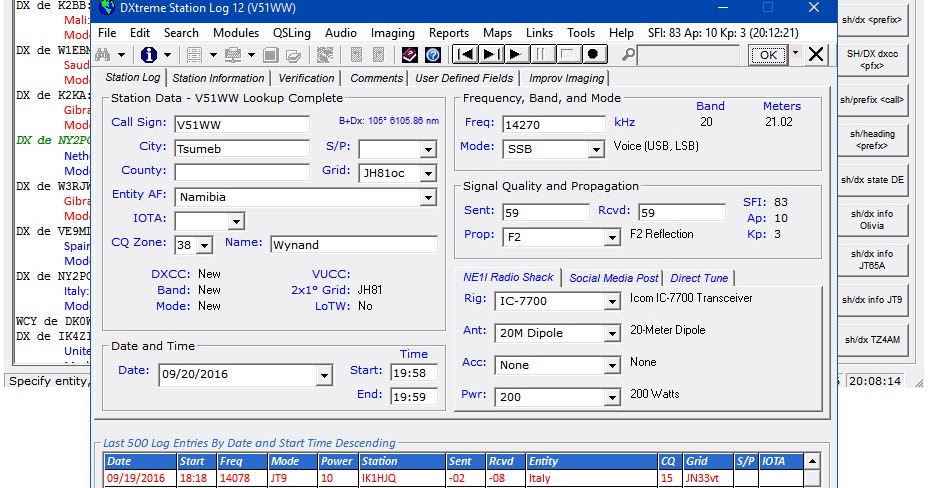This screenshot has height=488, width=928.
Task: Click the blue question mark help icon
Action: point(433,55)
